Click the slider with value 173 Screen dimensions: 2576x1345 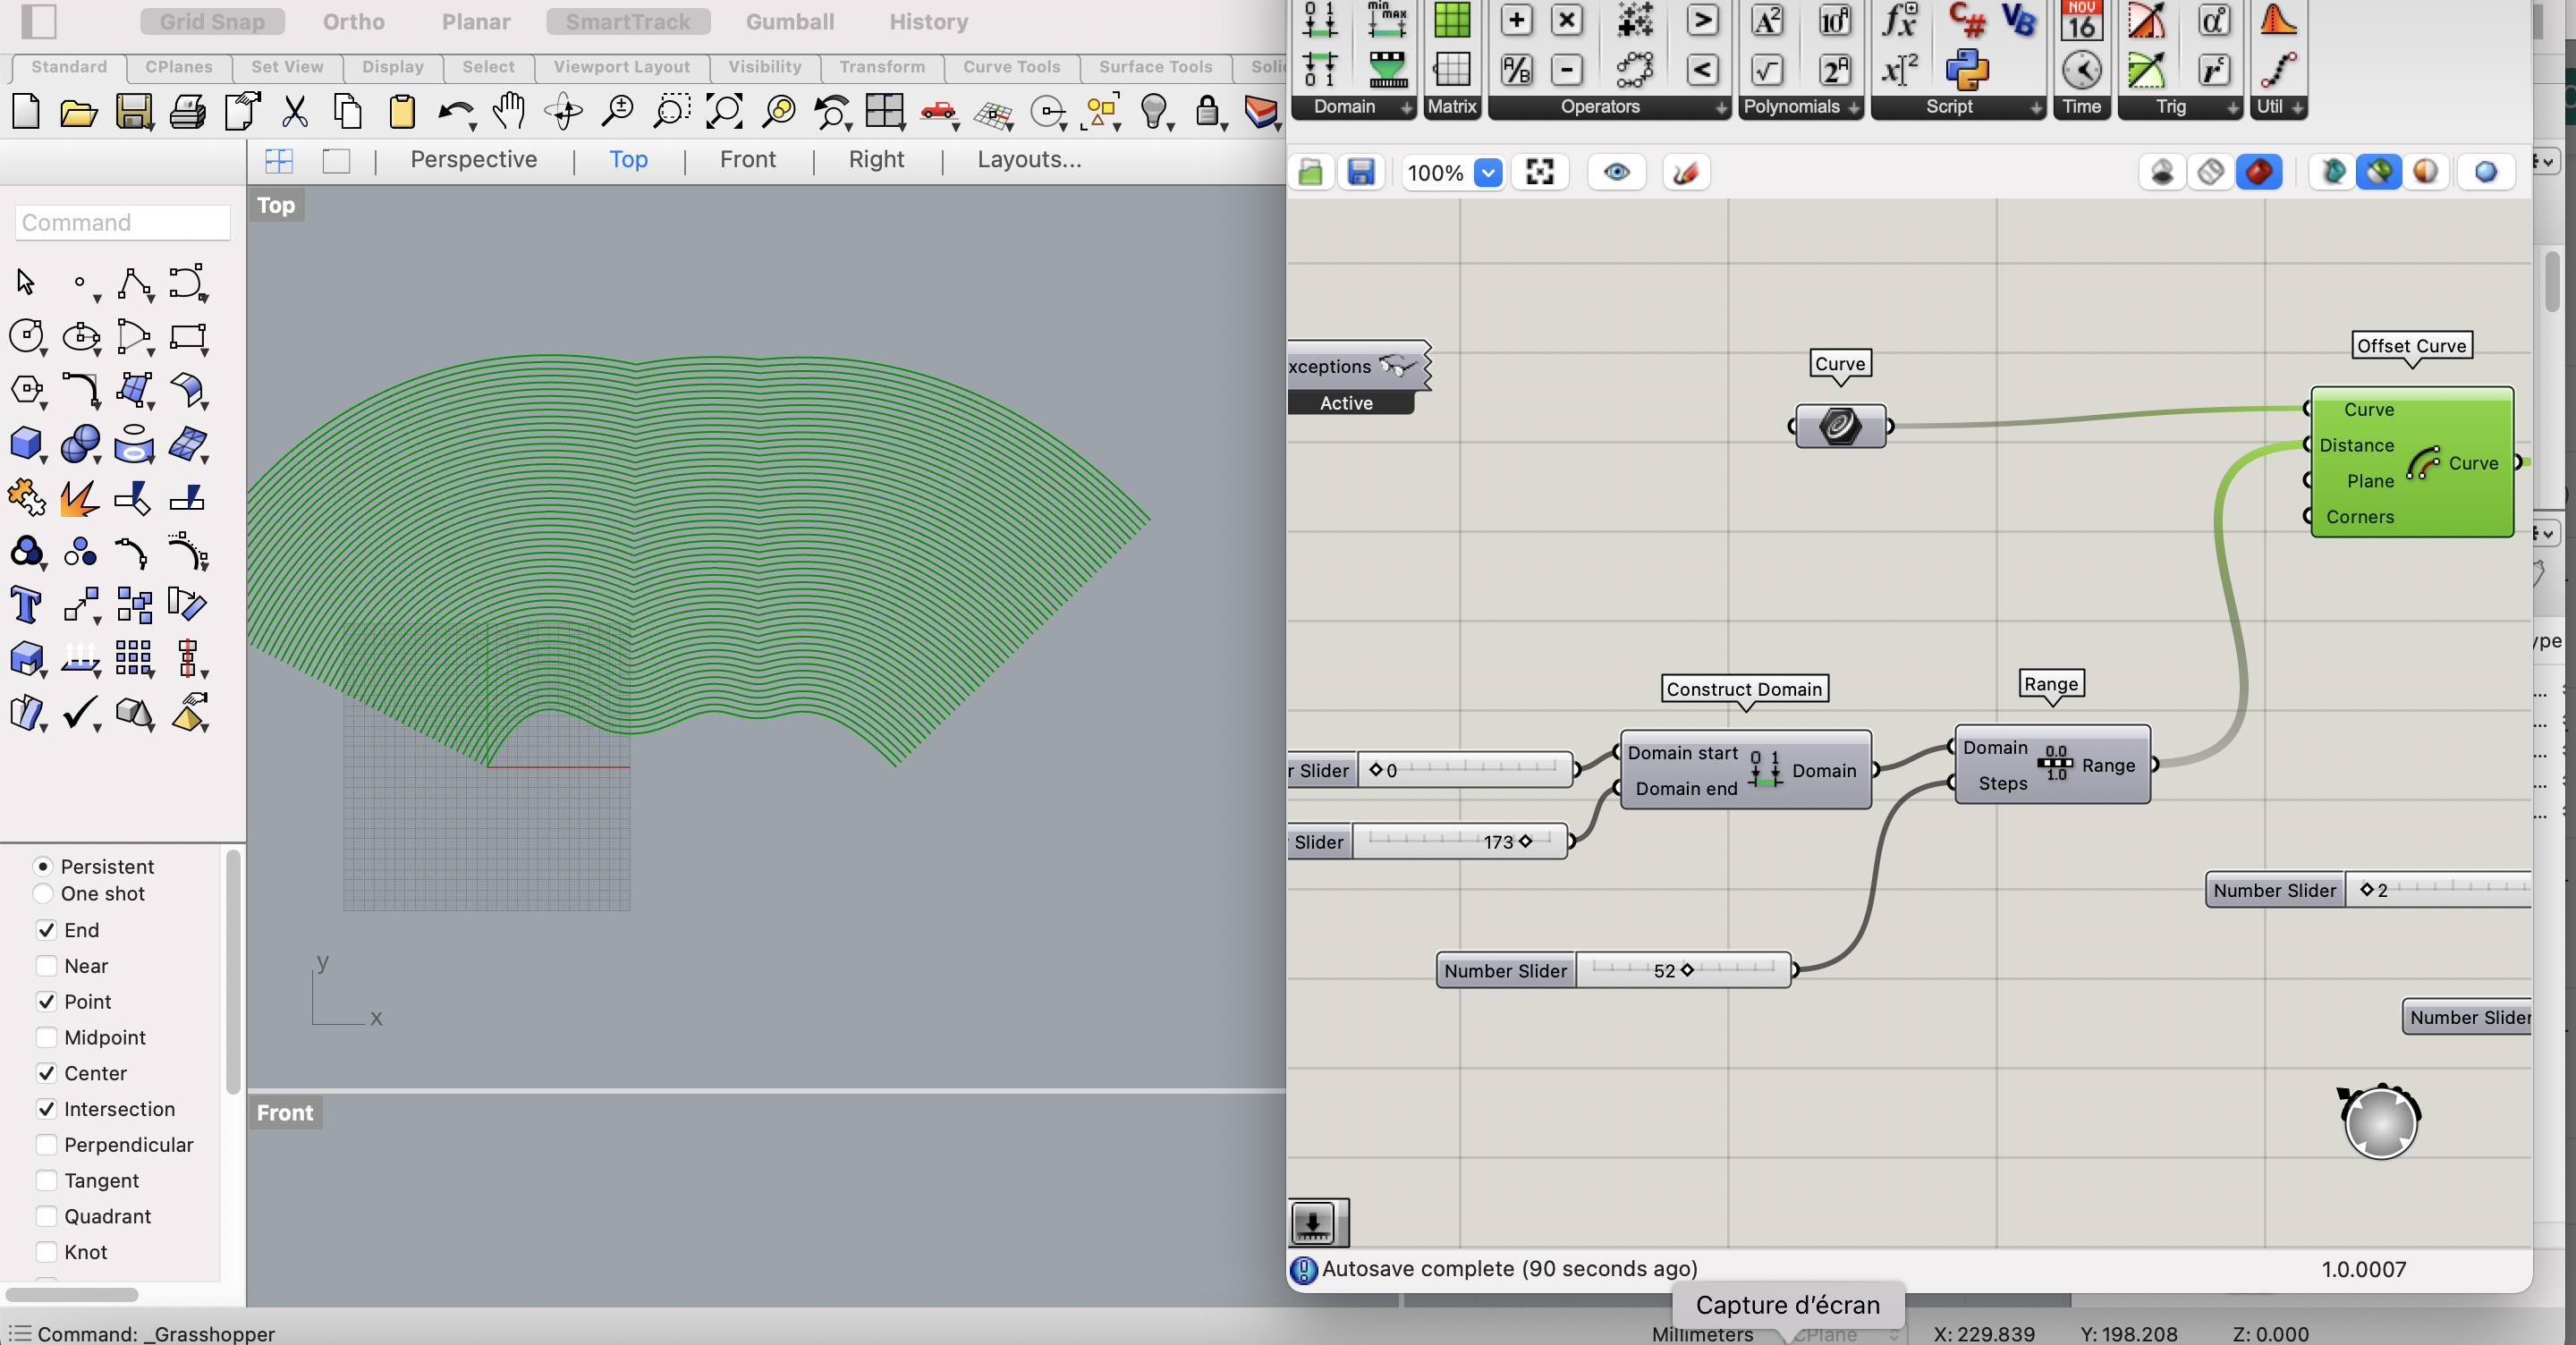(1428, 841)
